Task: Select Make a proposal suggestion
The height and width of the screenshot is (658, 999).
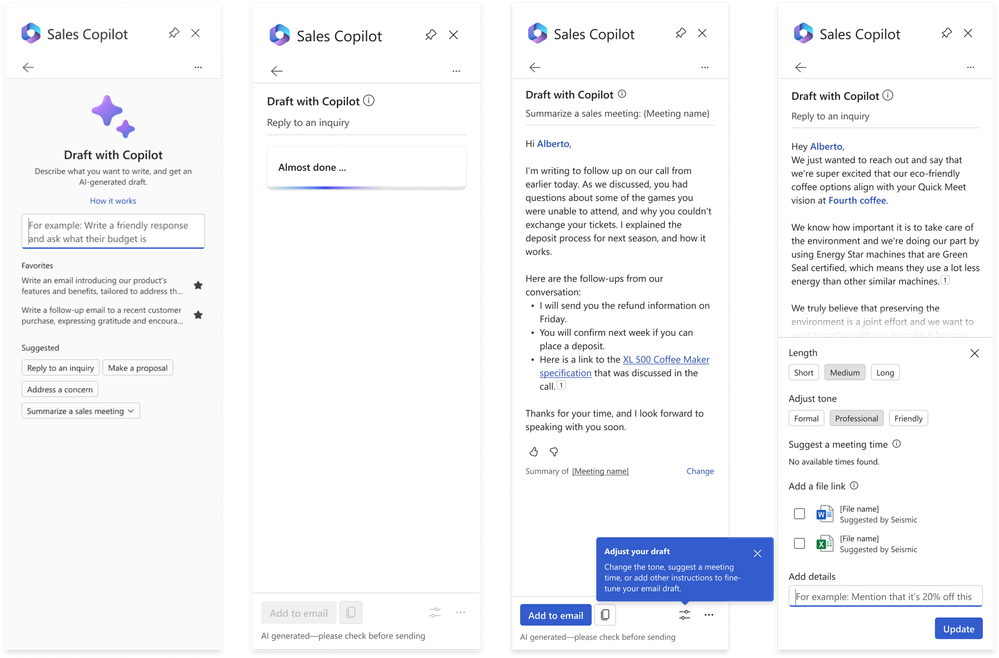Action: point(138,368)
